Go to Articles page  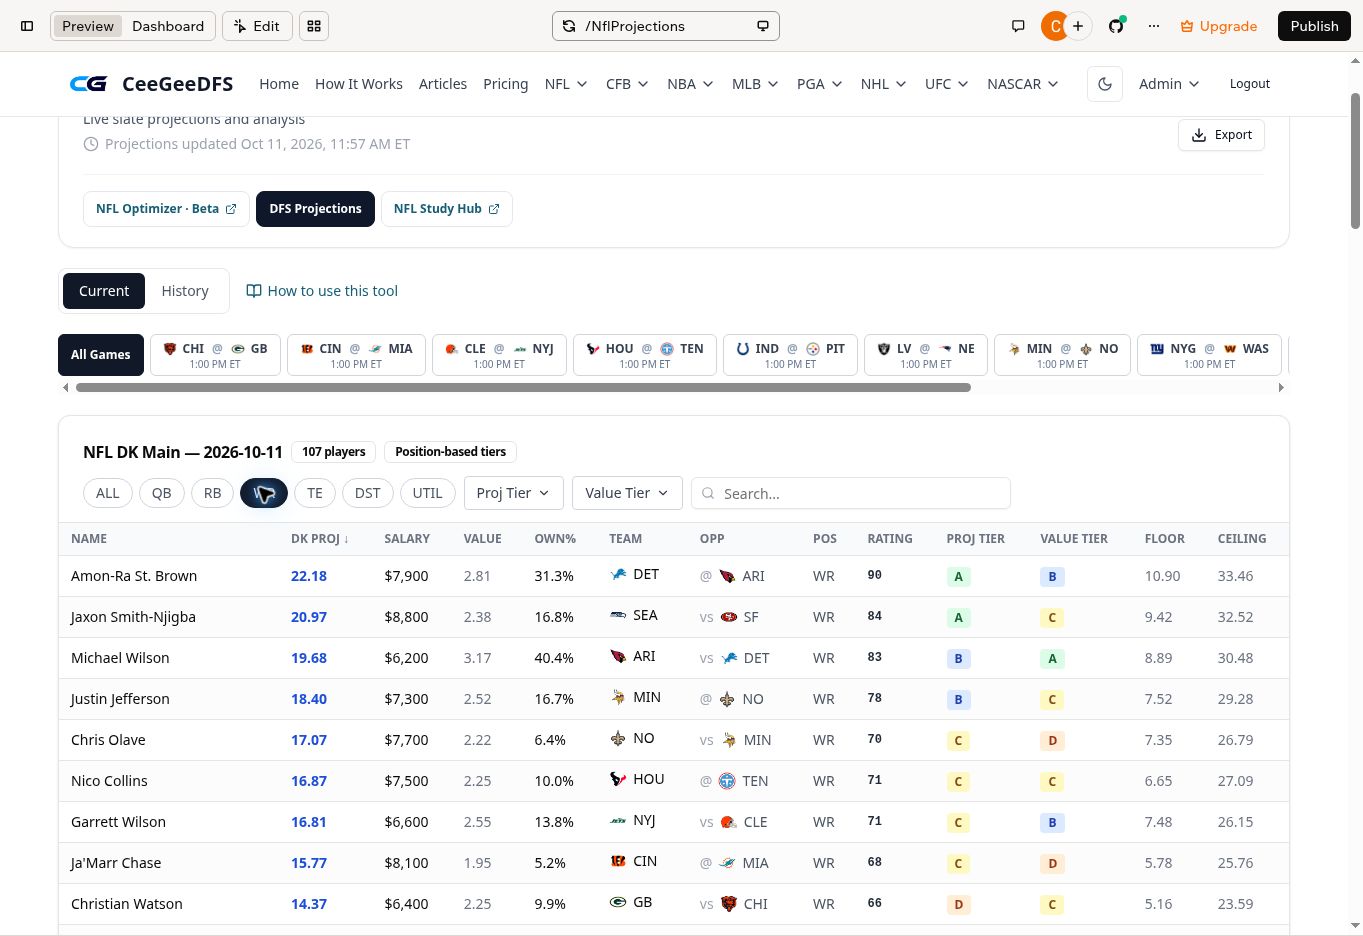(x=443, y=84)
